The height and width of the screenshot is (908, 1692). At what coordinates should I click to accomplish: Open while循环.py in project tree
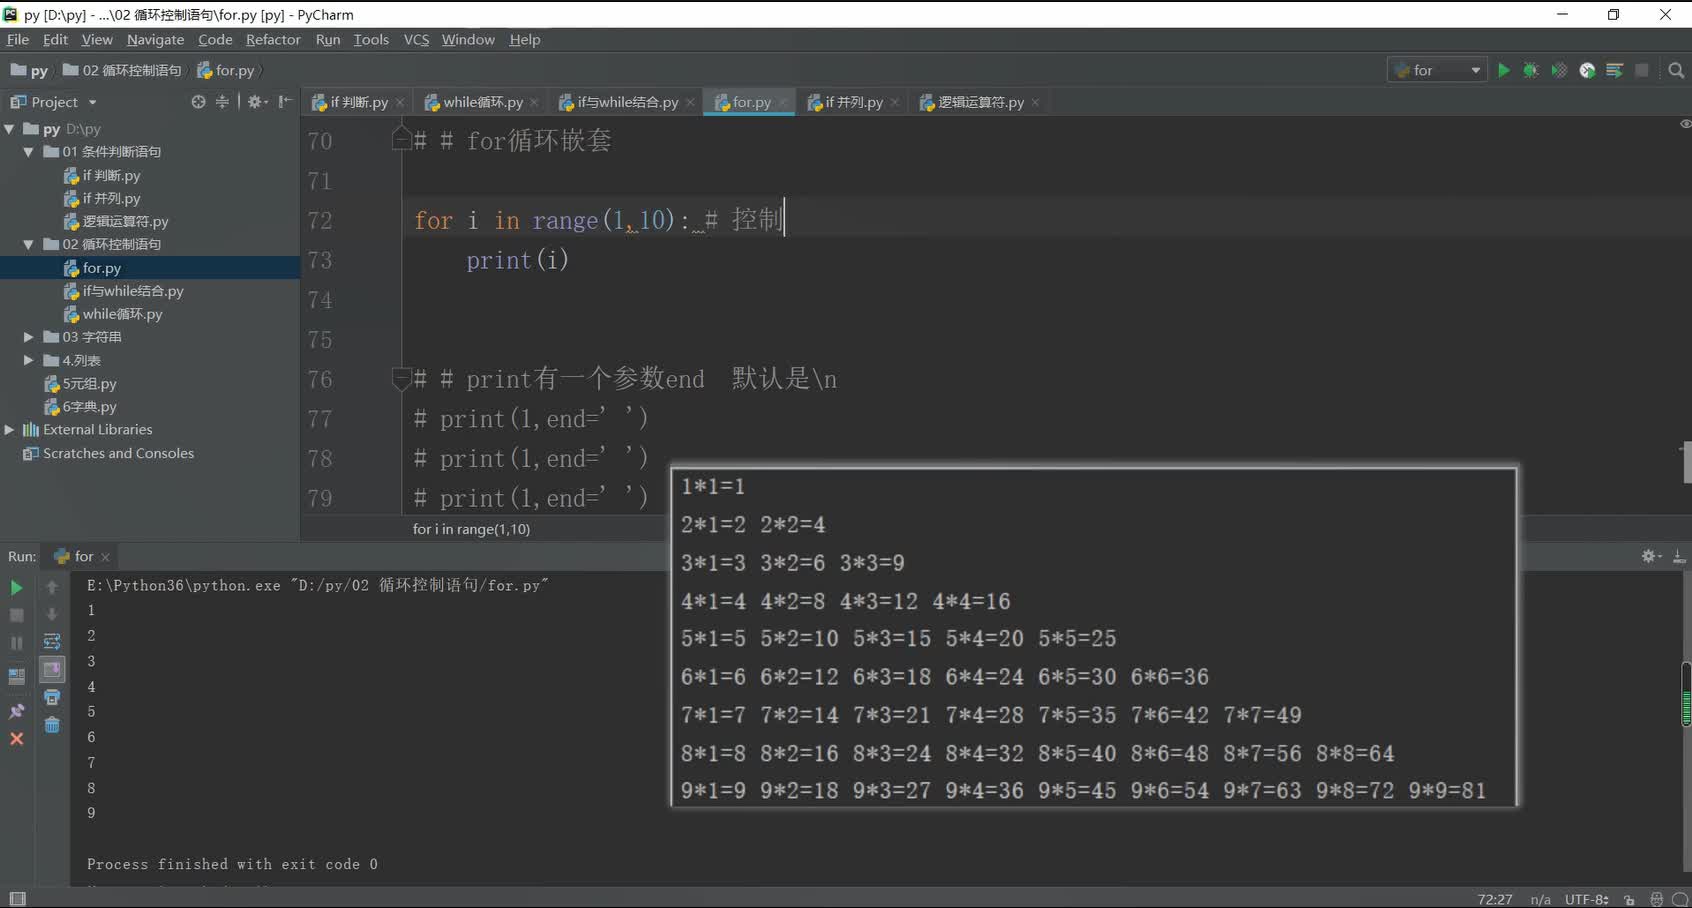point(113,314)
